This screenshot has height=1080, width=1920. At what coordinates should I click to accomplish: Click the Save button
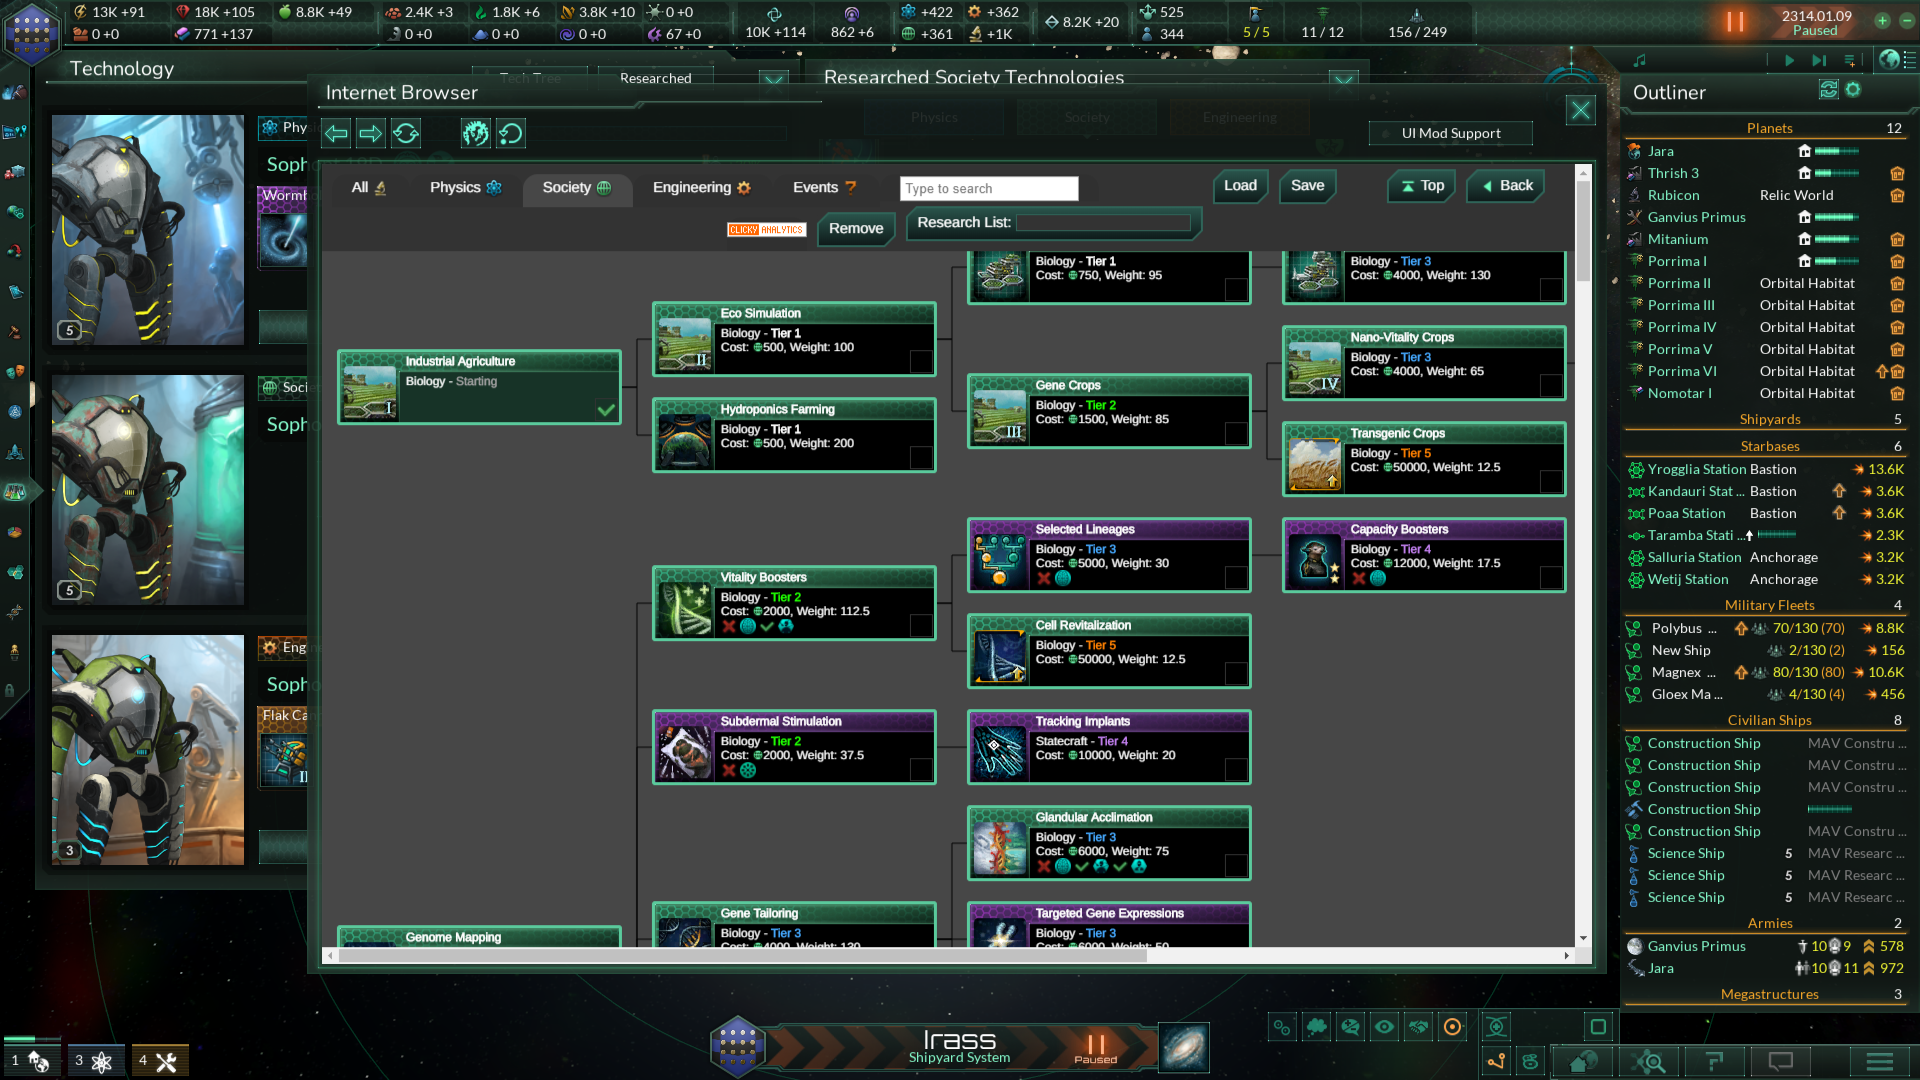tap(1307, 186)
